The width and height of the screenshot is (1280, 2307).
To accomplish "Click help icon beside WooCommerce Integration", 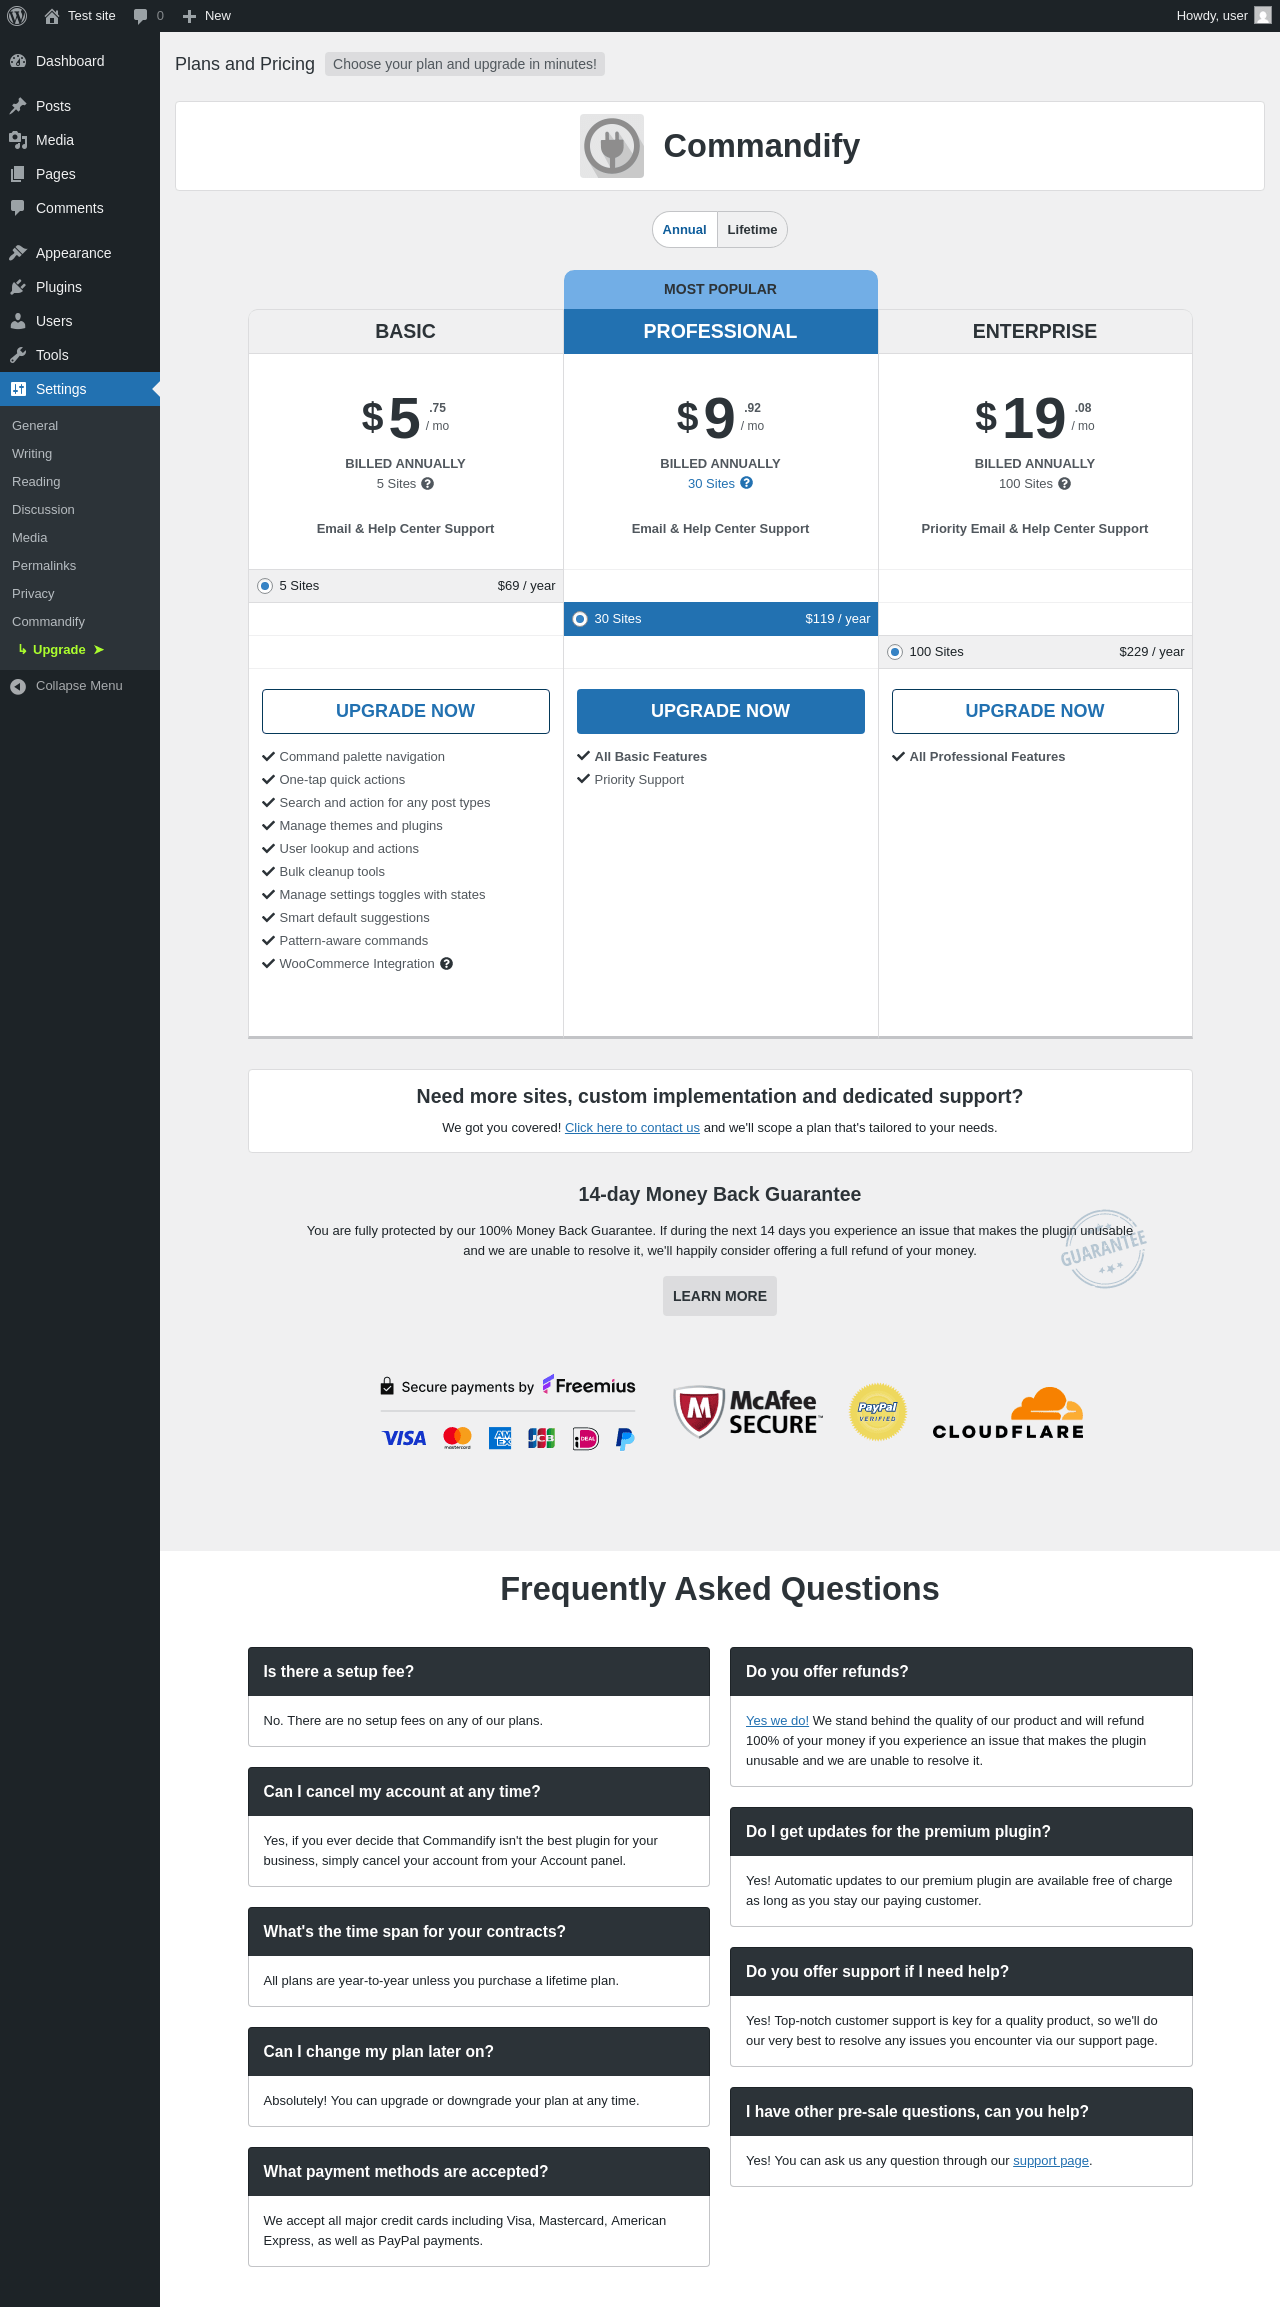I will [x=447, y=964].
